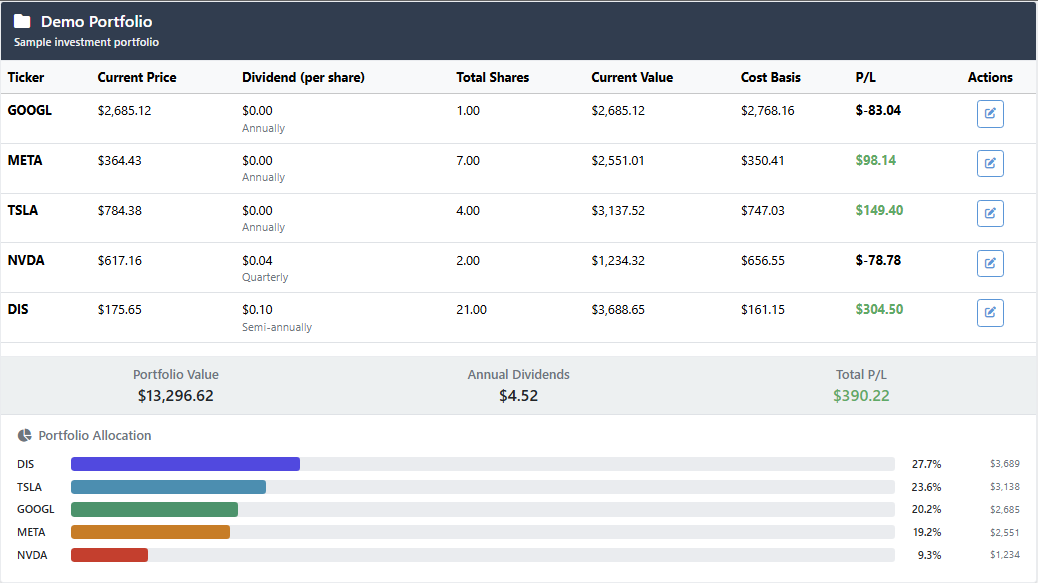Select the green Total P/L value $390.22
This screenshot has height=588, width=1040.
pyautogui.click(x=861, y=395)
